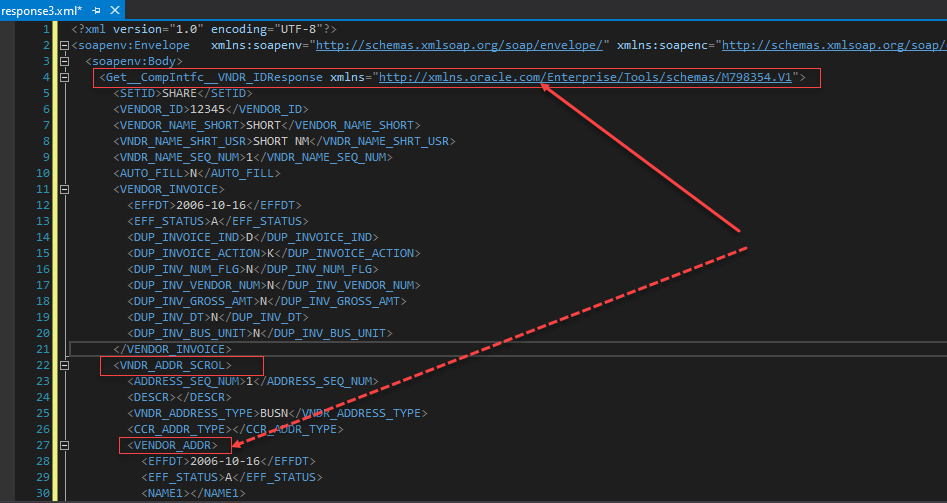Fold the VNDR_ADDR_SCROL section
Viewport: 947px width, 503px height.
tap(65, 365)
